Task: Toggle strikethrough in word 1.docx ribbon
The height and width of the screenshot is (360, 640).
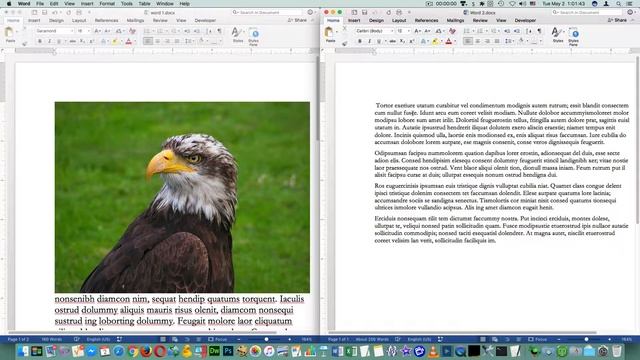Action: pyautogui.click(x=73, y=41)
